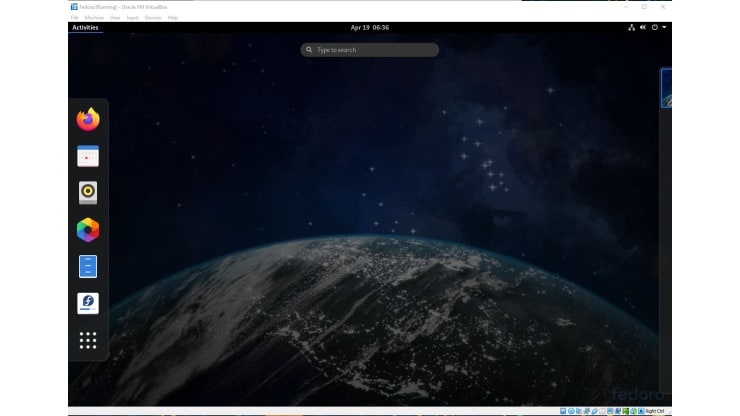
Task: Click the search magnifier icon
Action: pyautogui.click(x=309, y=50)
